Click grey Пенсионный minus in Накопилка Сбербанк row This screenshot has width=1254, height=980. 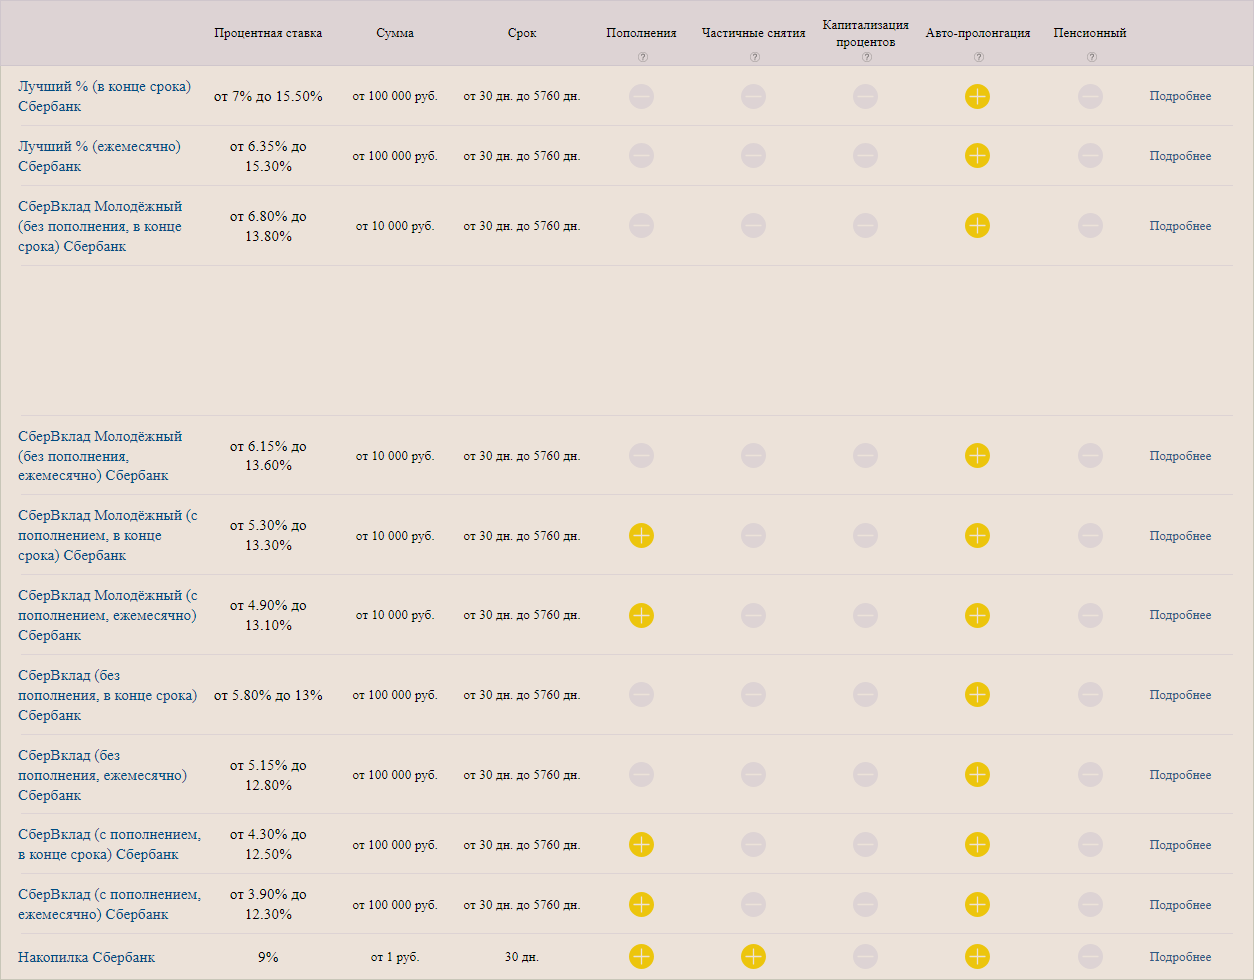point(1090,957)
